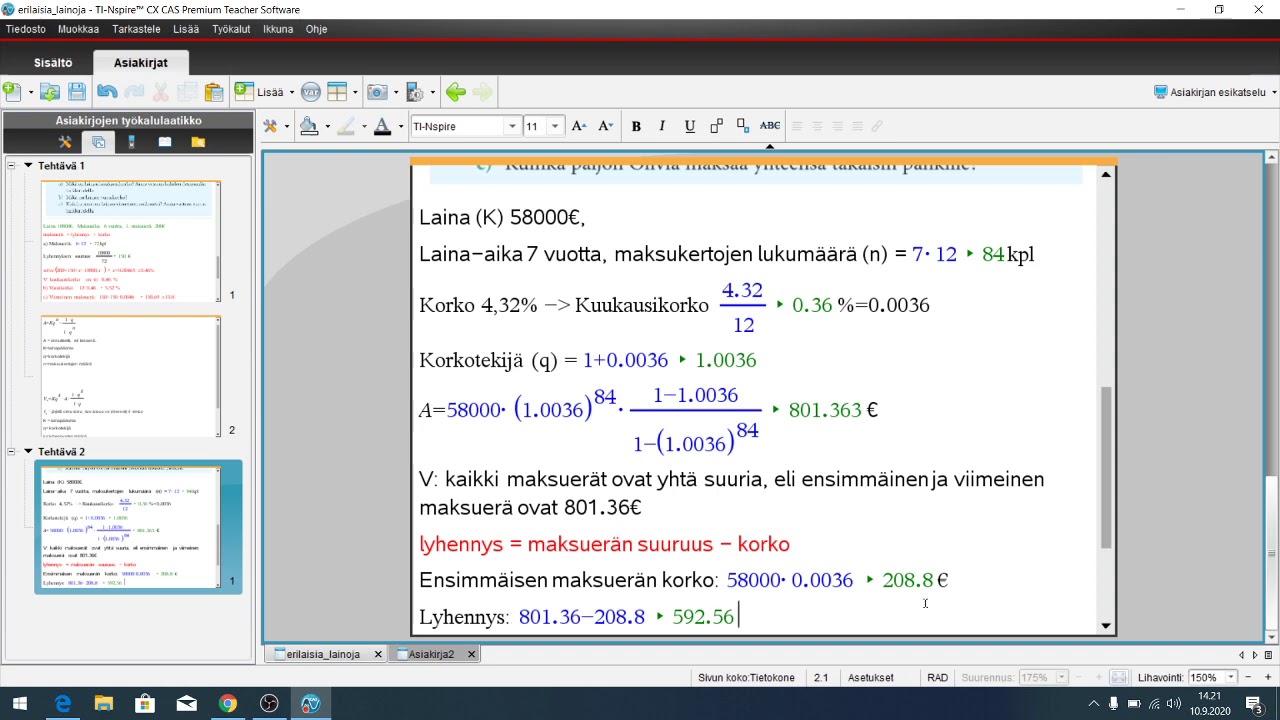Collapse Tehtävä 1 in page sorter
Screen dimensions: 1280x720
pyautogui.click(x=28, y=165)
